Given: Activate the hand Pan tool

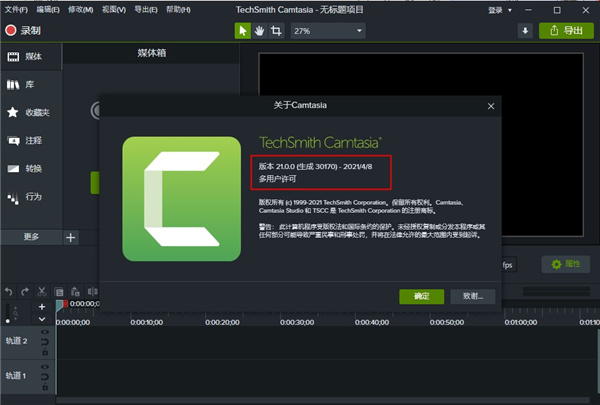Looking at the screenshot, I should [259, 31].
